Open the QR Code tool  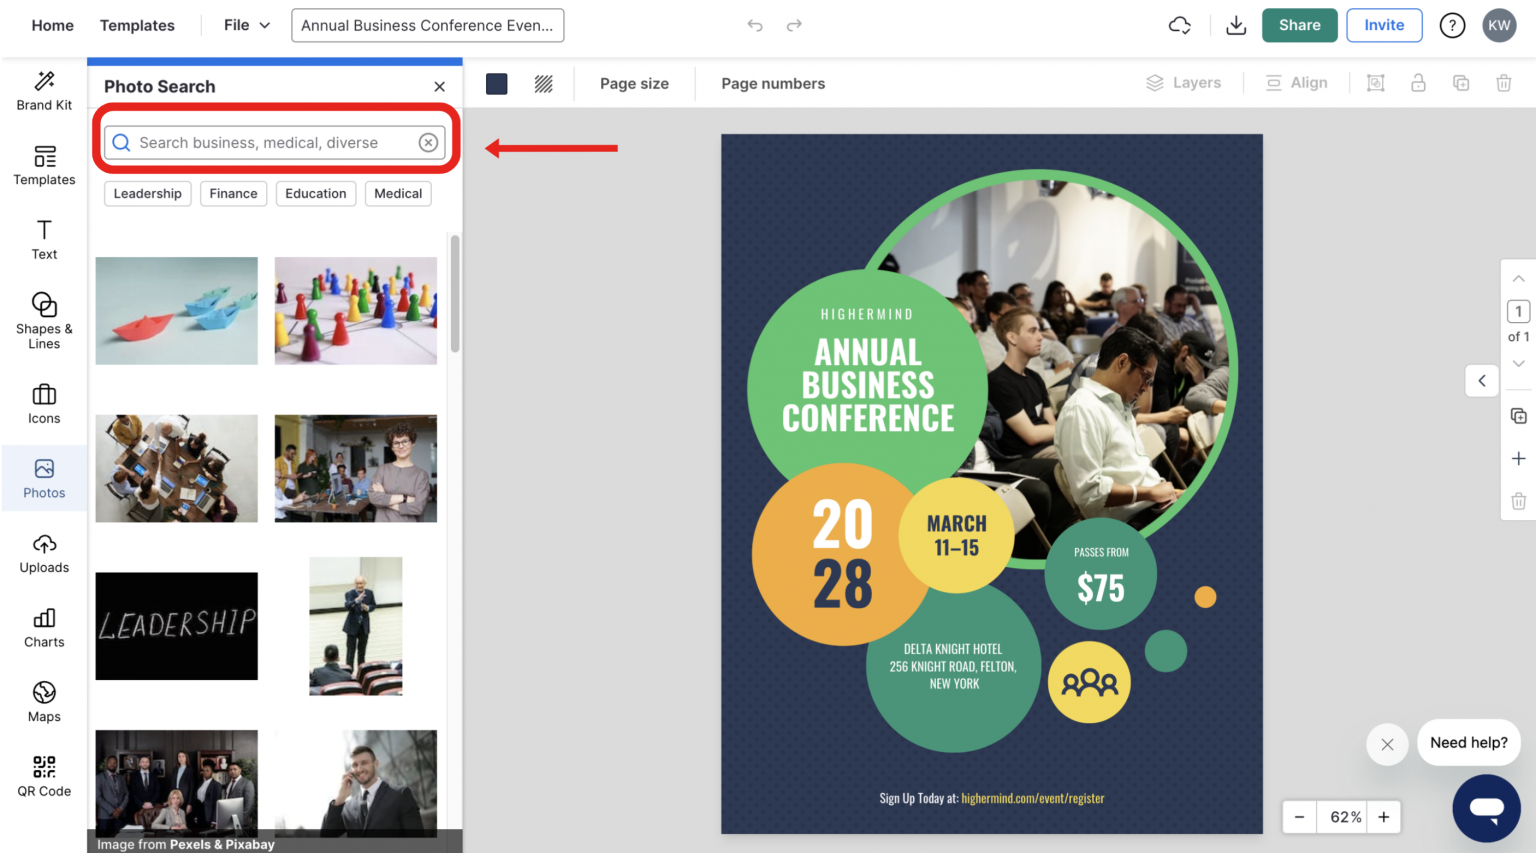(44, 777)
